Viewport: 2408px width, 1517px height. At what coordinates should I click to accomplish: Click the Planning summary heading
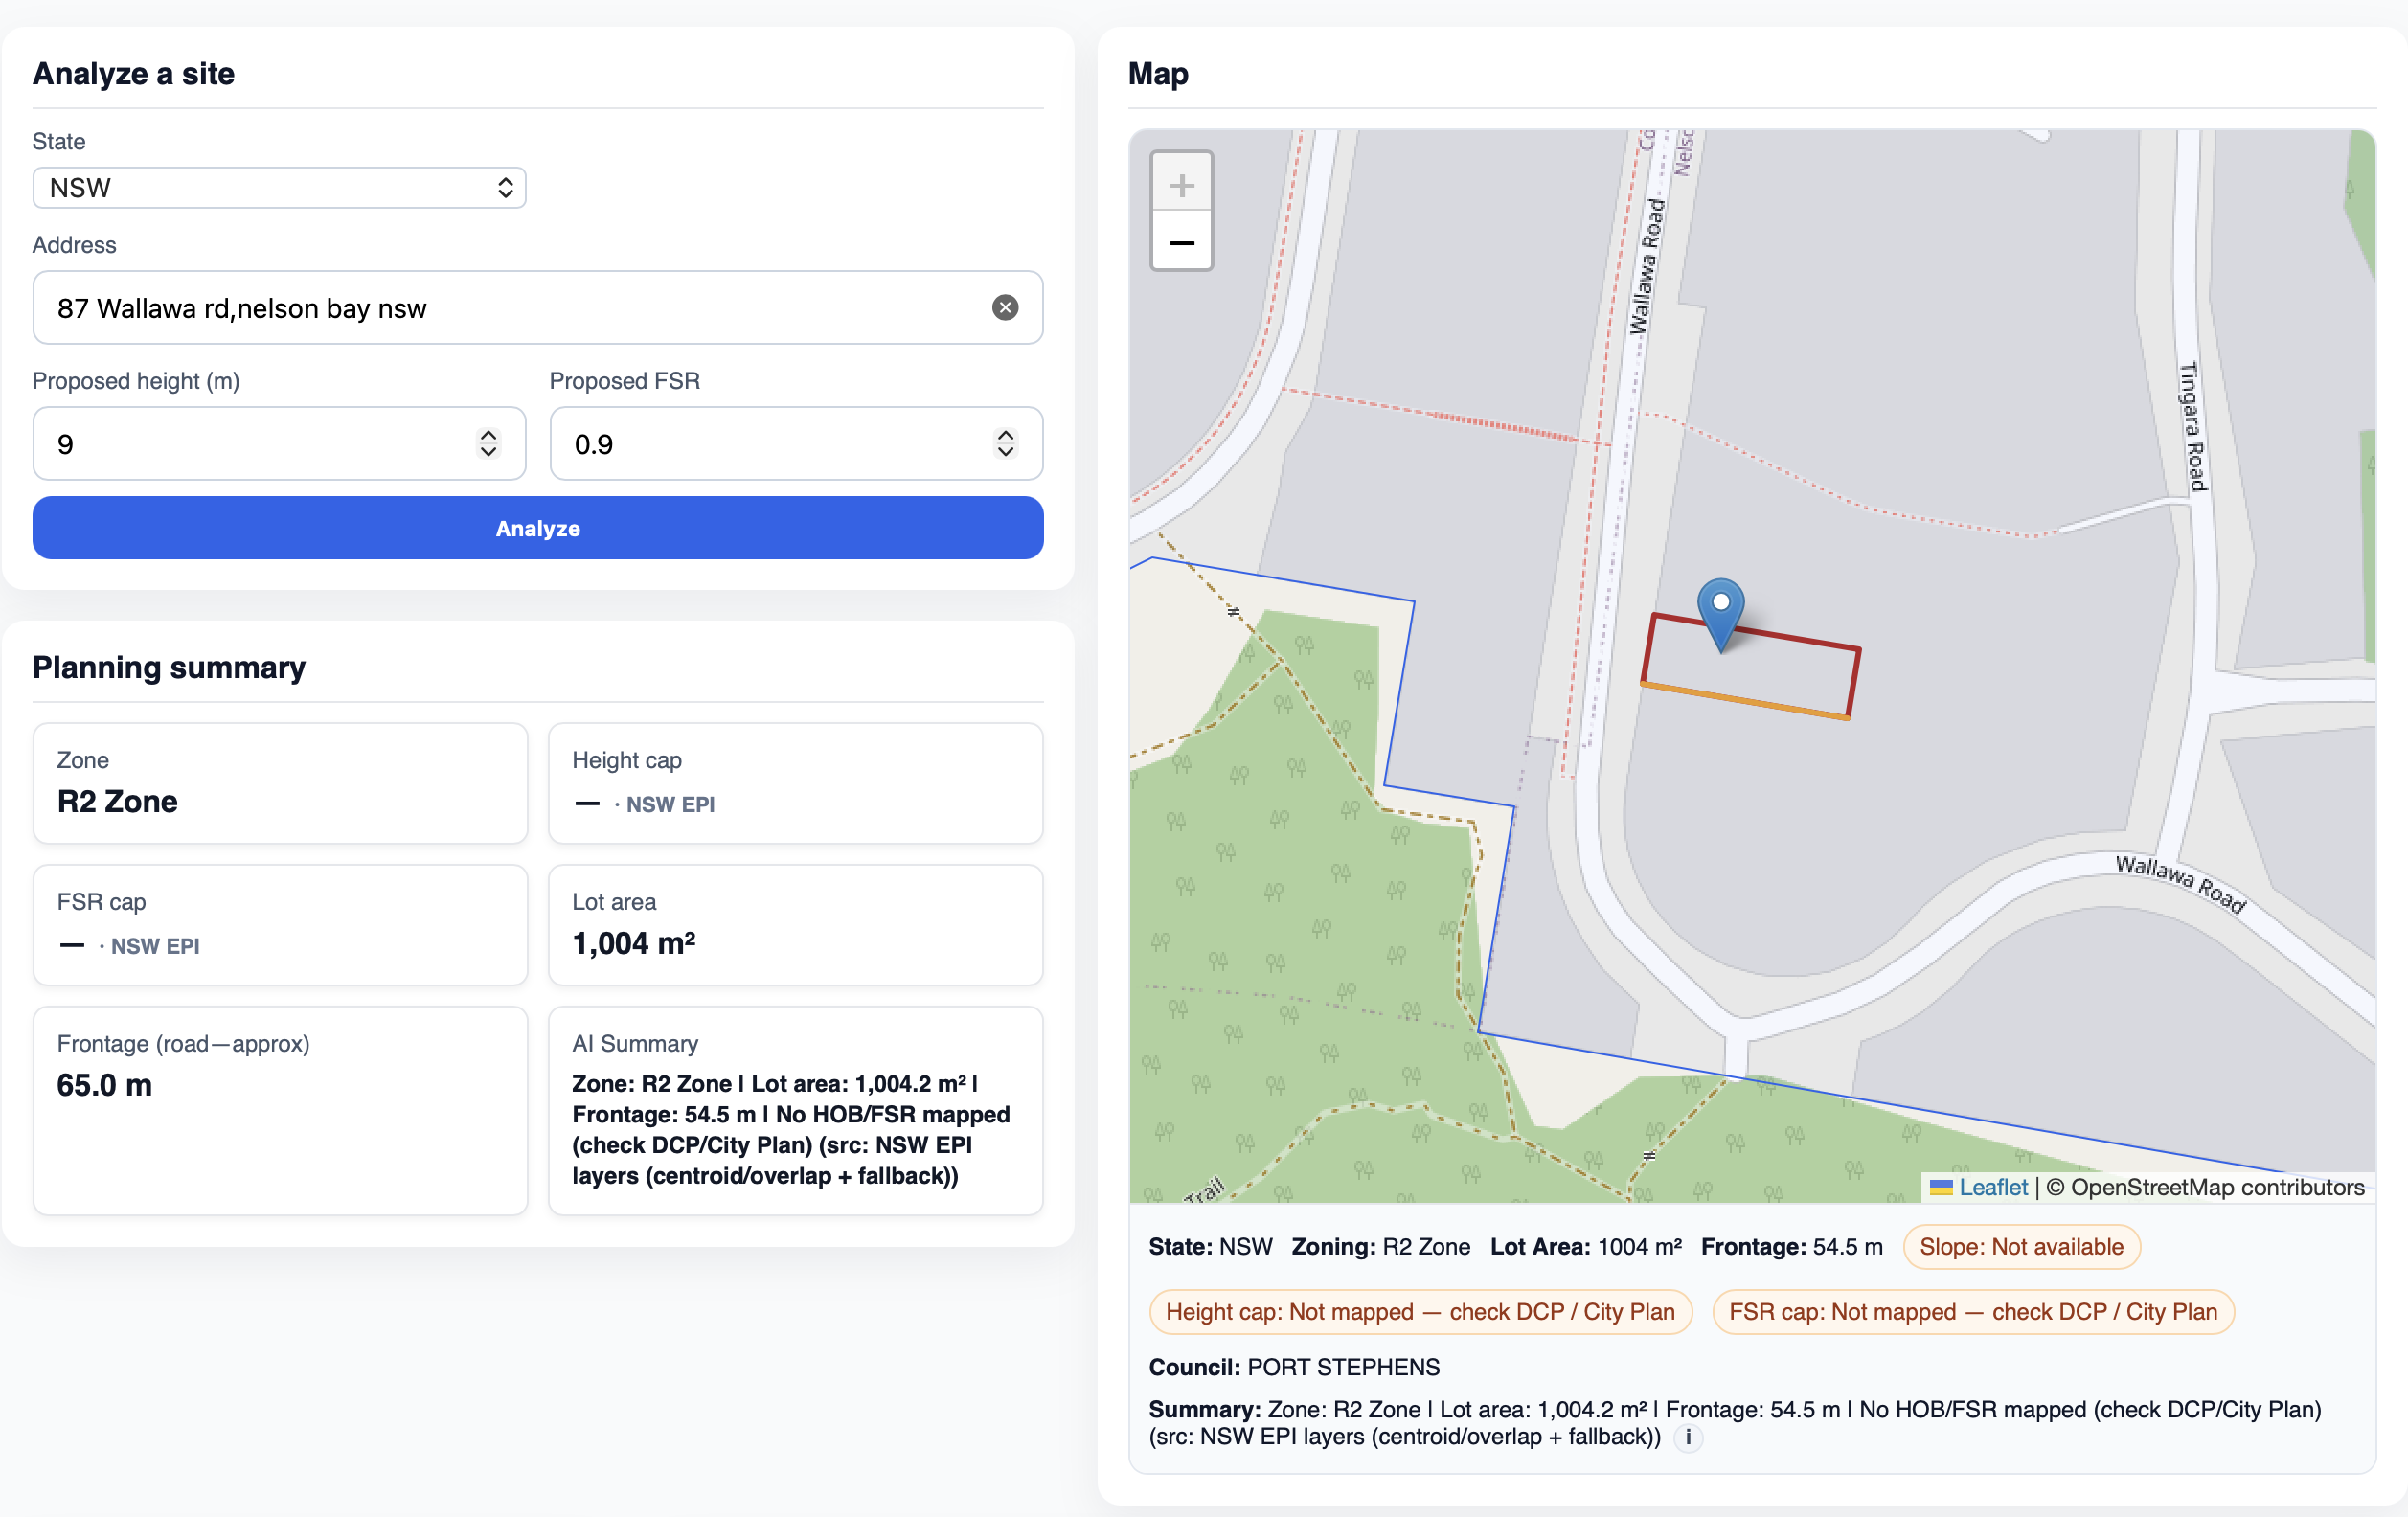point(169,667)
